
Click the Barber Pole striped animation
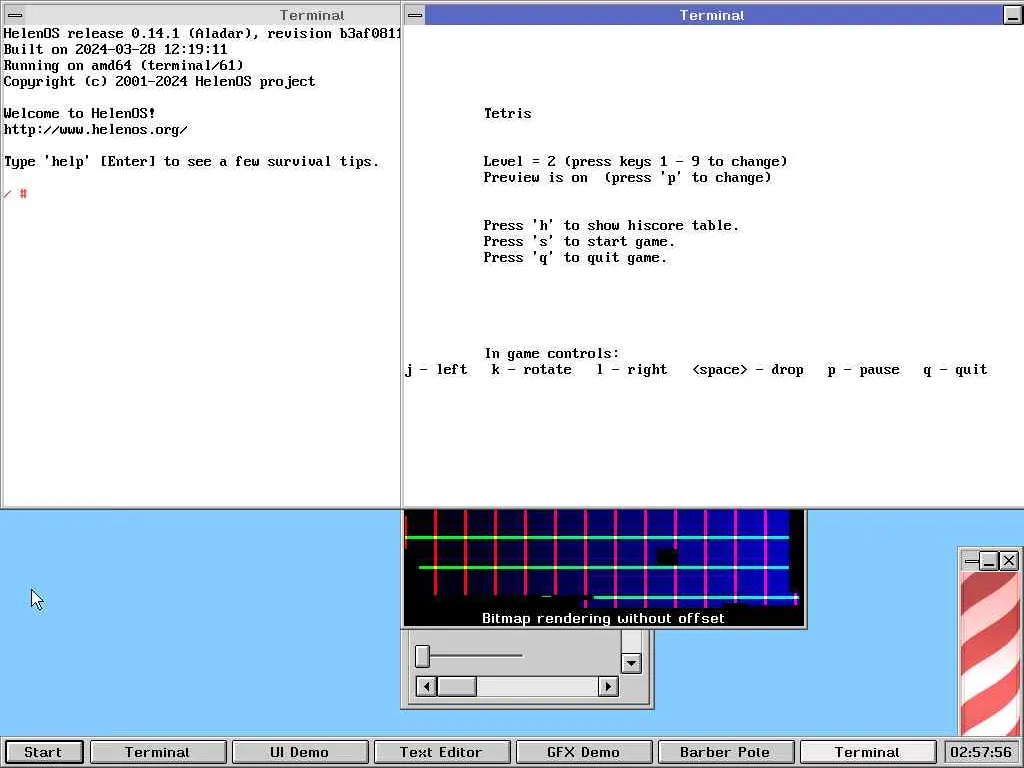point(989,653)
